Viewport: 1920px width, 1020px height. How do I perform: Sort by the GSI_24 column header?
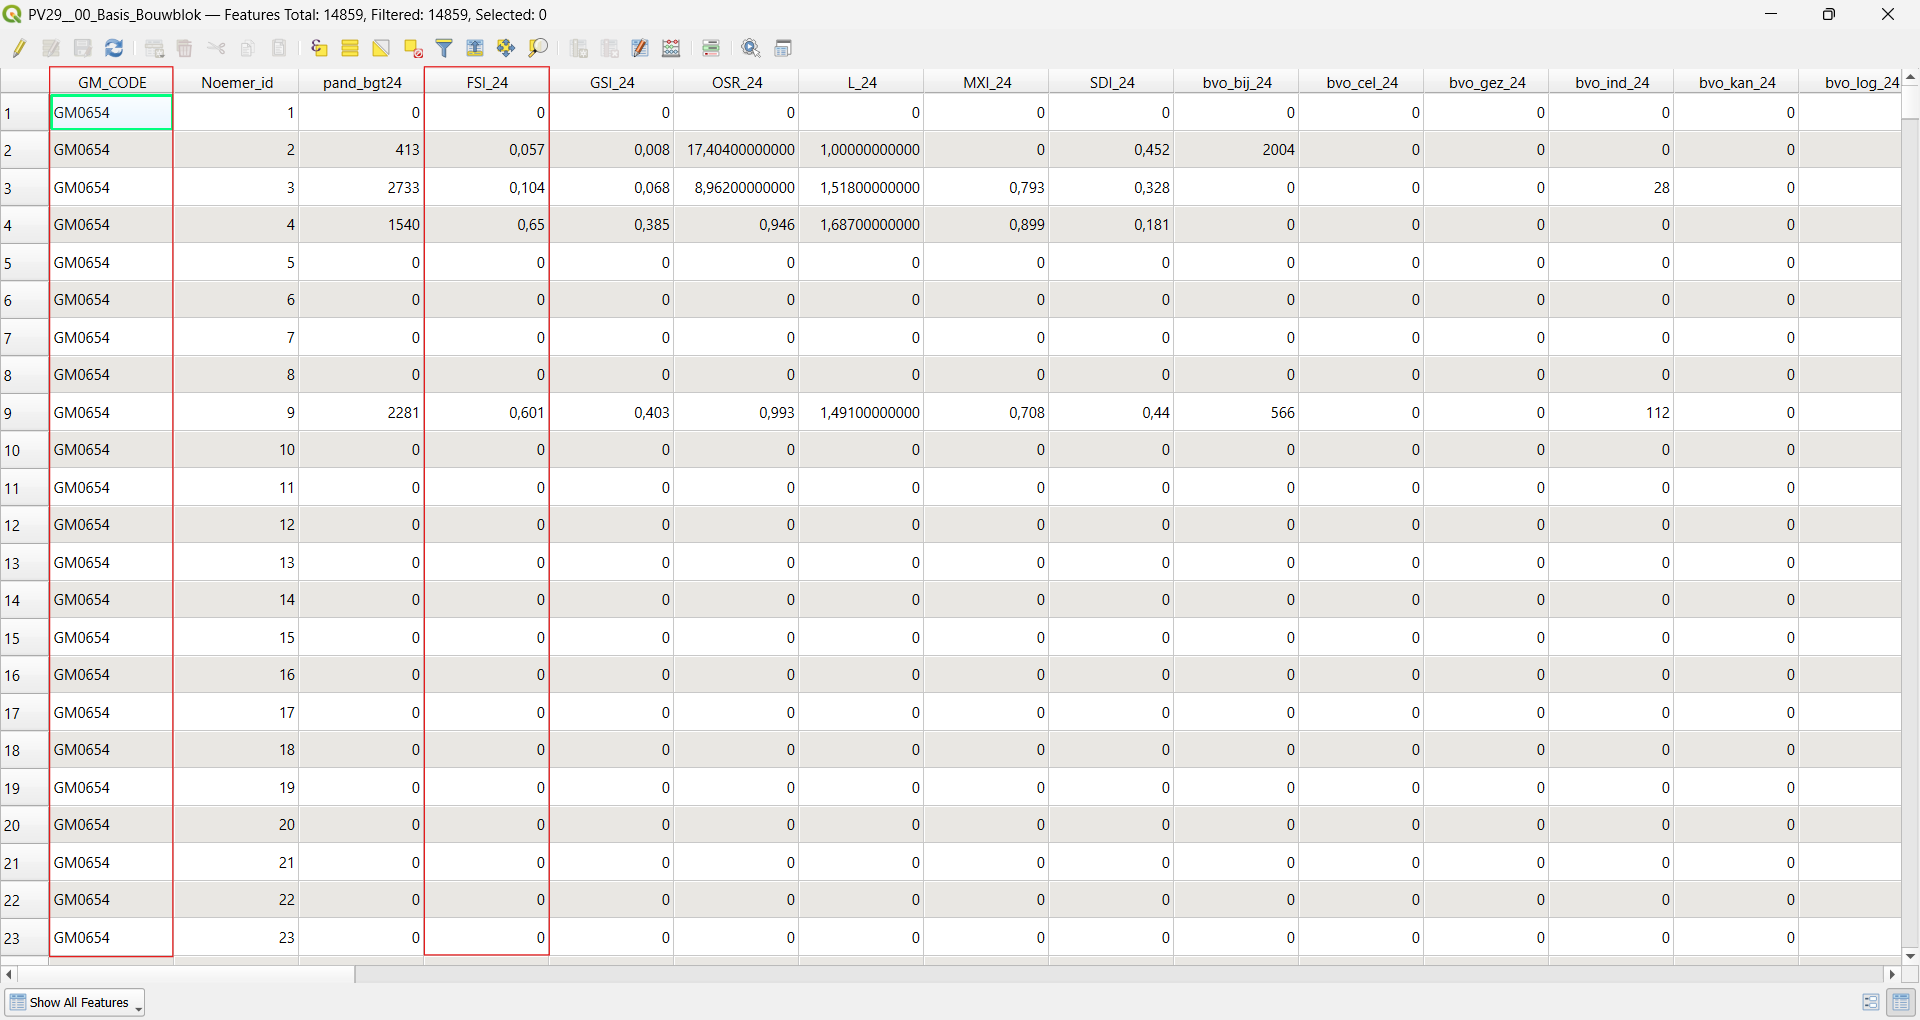click(612, 82)
